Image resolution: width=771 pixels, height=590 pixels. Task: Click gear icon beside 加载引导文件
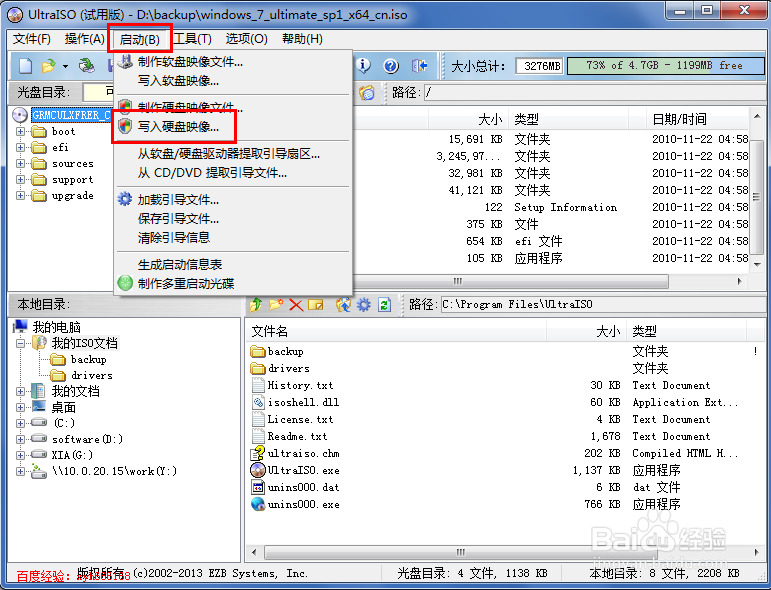[x=125, y=200]
